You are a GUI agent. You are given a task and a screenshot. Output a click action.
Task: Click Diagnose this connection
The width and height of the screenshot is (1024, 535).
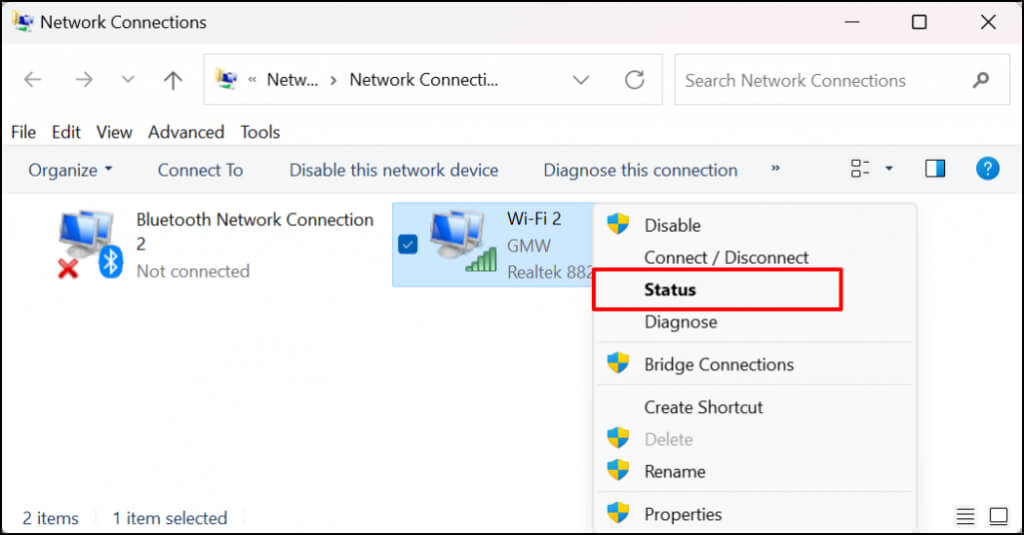(x=640, y=170)
